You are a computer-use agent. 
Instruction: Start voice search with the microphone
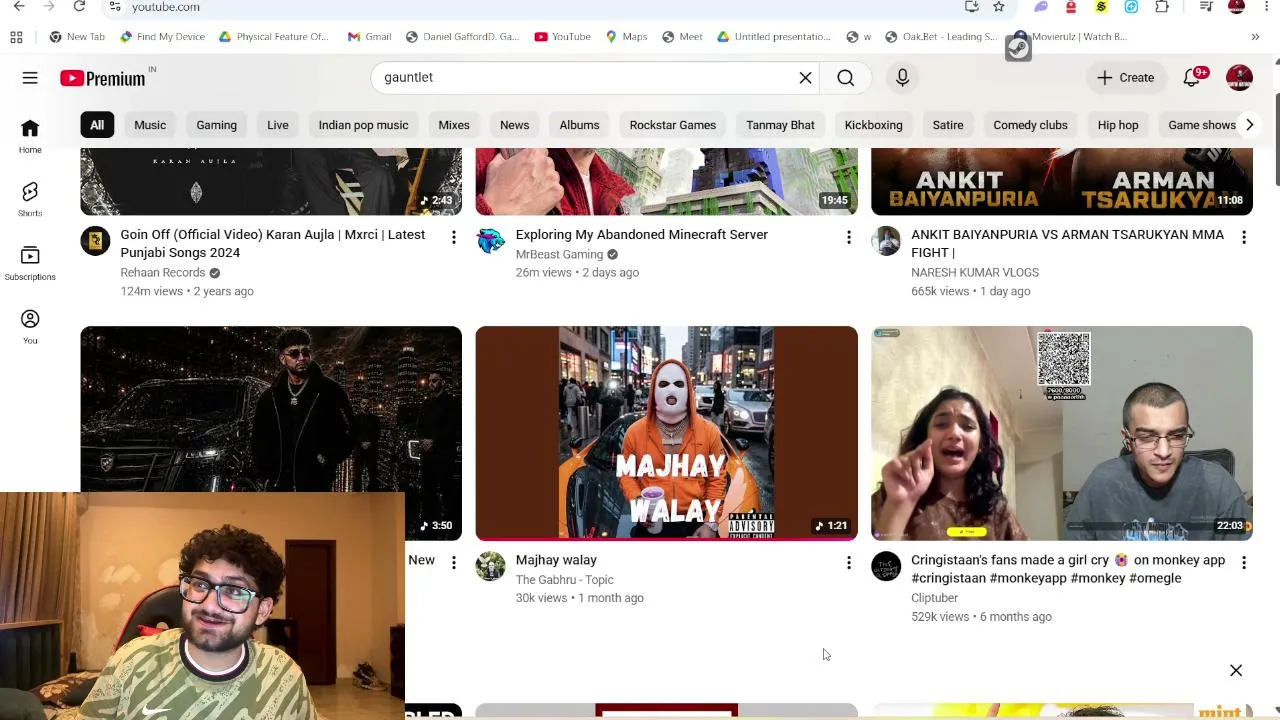902,77
